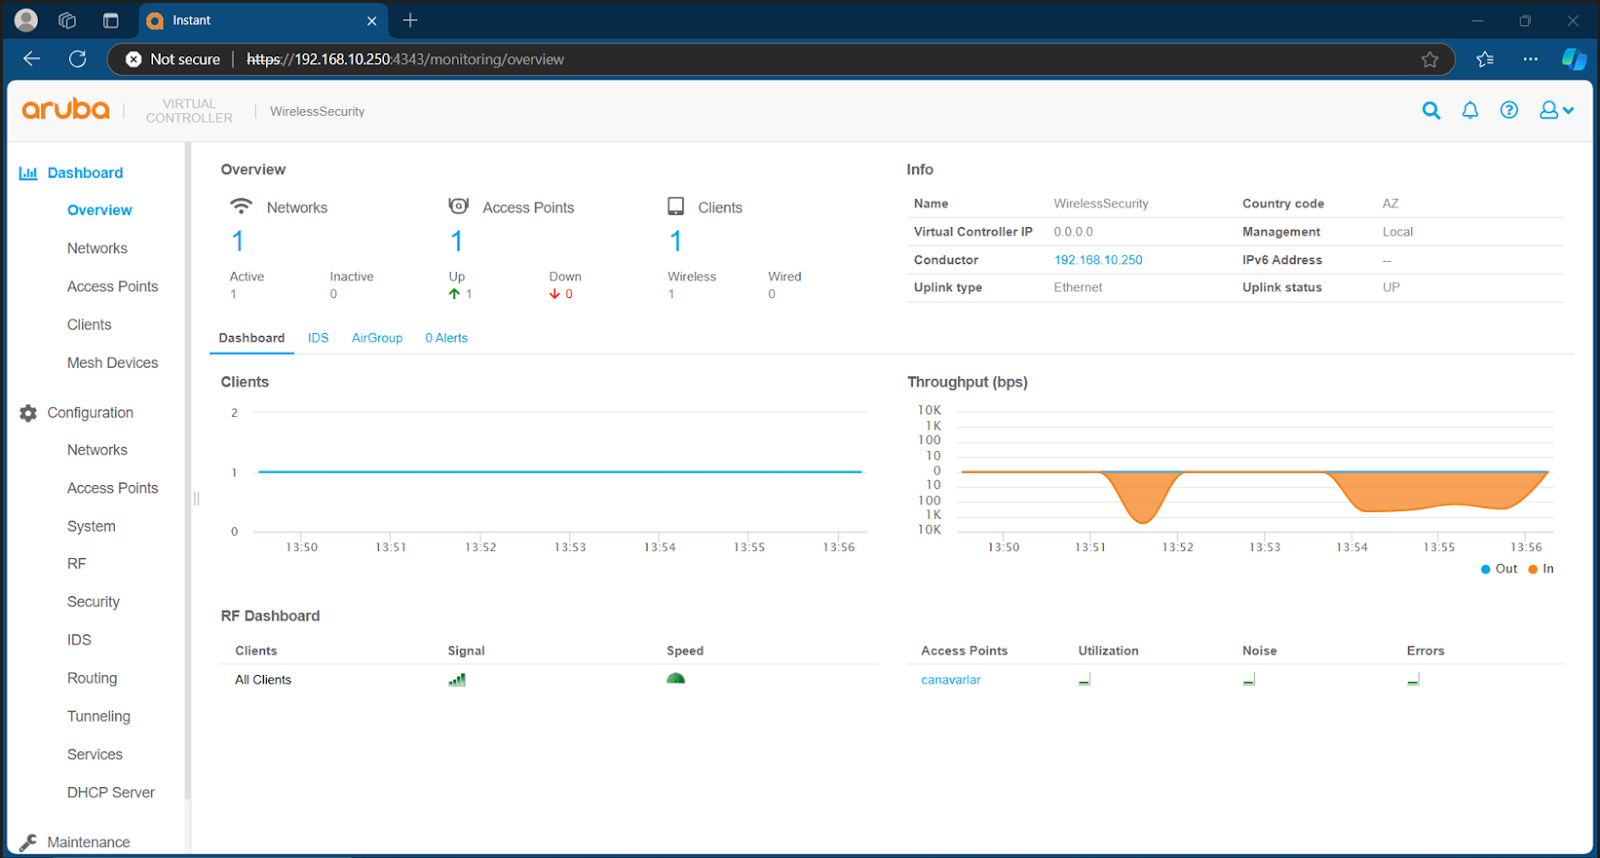
Task: Click the sidebar collapse handle
Action: (196, 498)
